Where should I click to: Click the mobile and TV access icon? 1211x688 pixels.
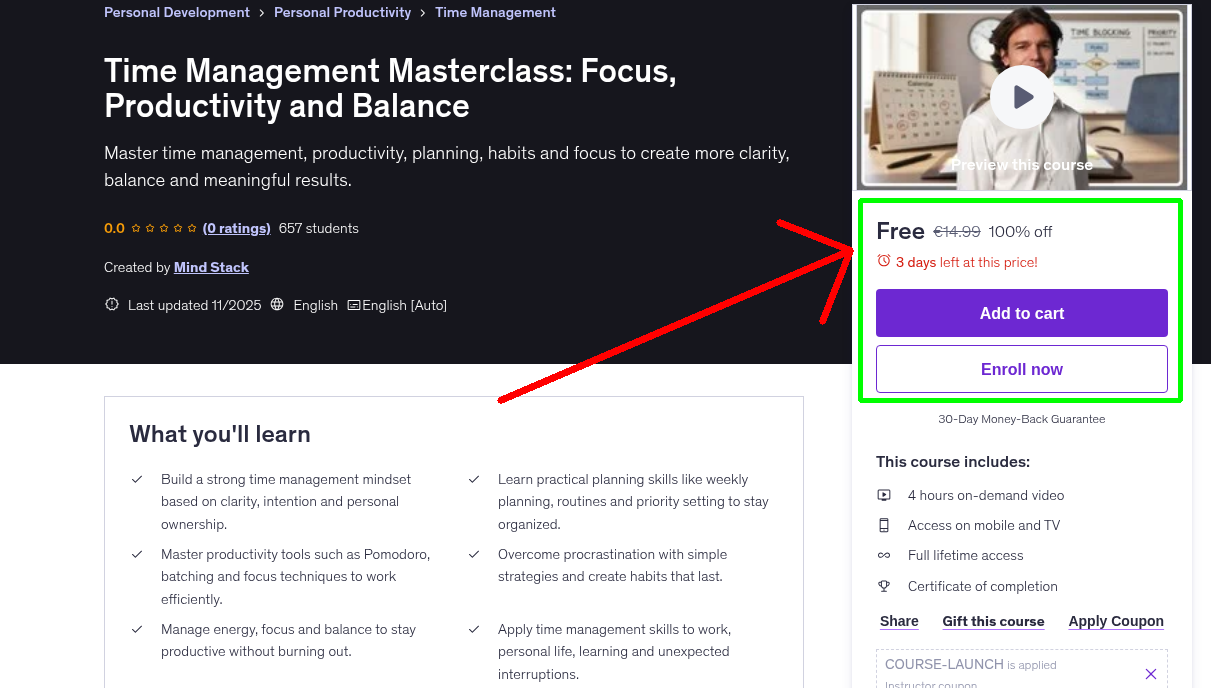(x=884, y=525)
